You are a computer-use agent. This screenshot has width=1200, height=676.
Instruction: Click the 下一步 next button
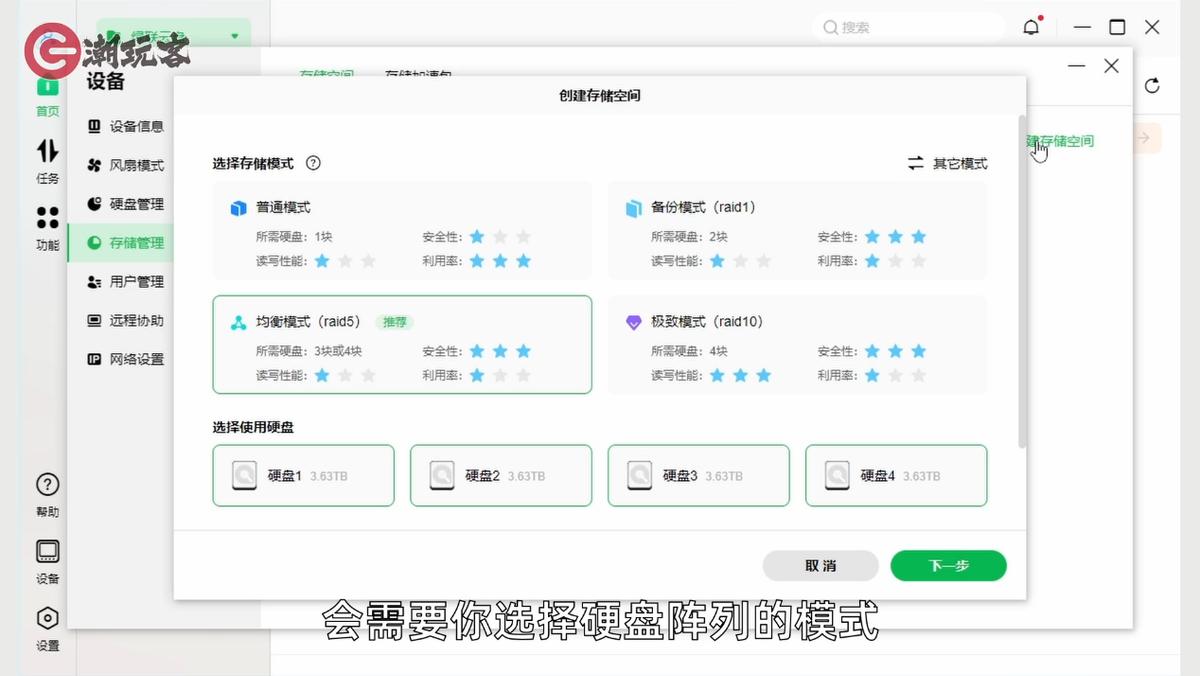[947, 565]
